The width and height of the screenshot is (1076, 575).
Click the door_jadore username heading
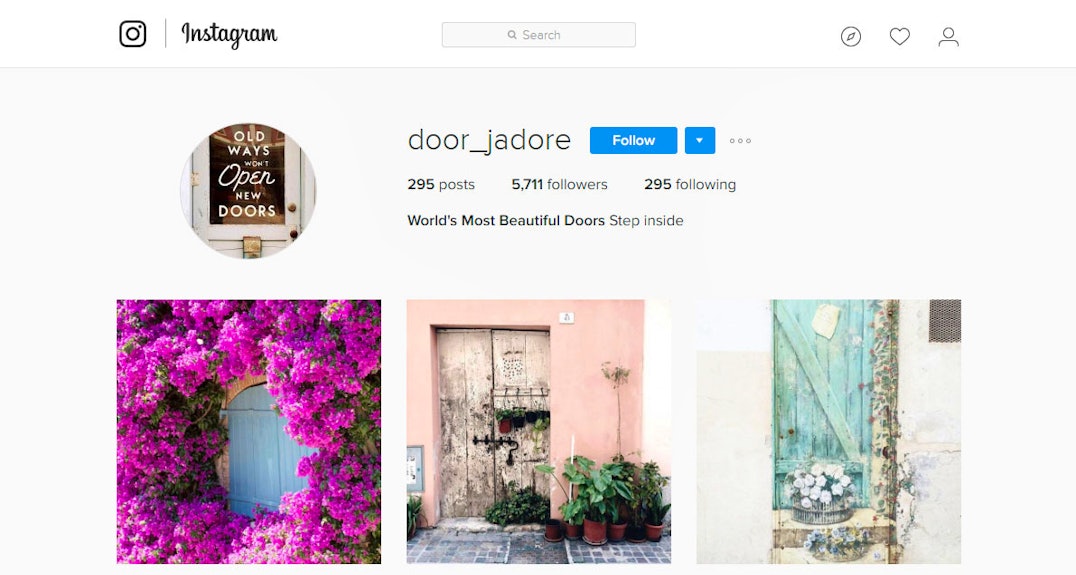pyautogui.click(x=489, y=140)
